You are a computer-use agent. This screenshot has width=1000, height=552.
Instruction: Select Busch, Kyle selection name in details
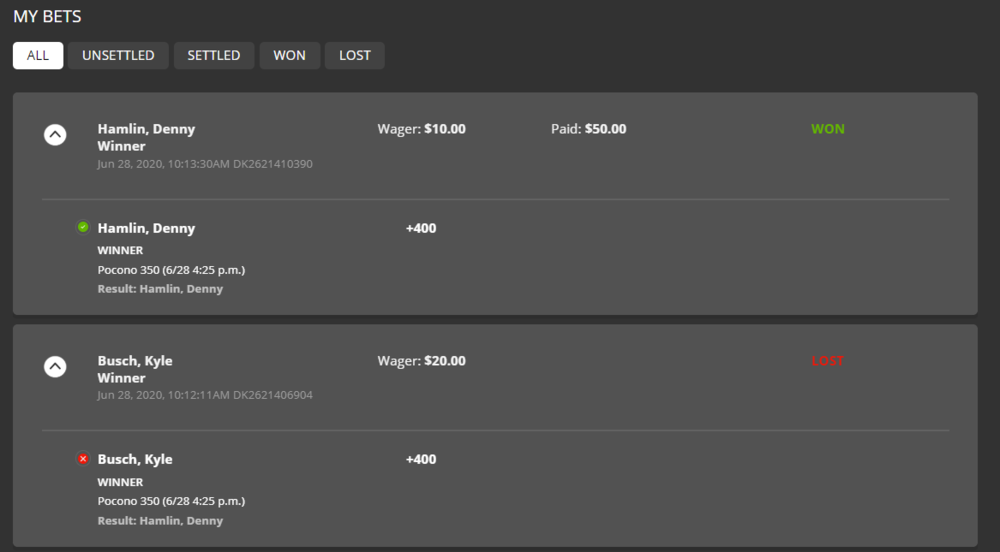point(135,459)
